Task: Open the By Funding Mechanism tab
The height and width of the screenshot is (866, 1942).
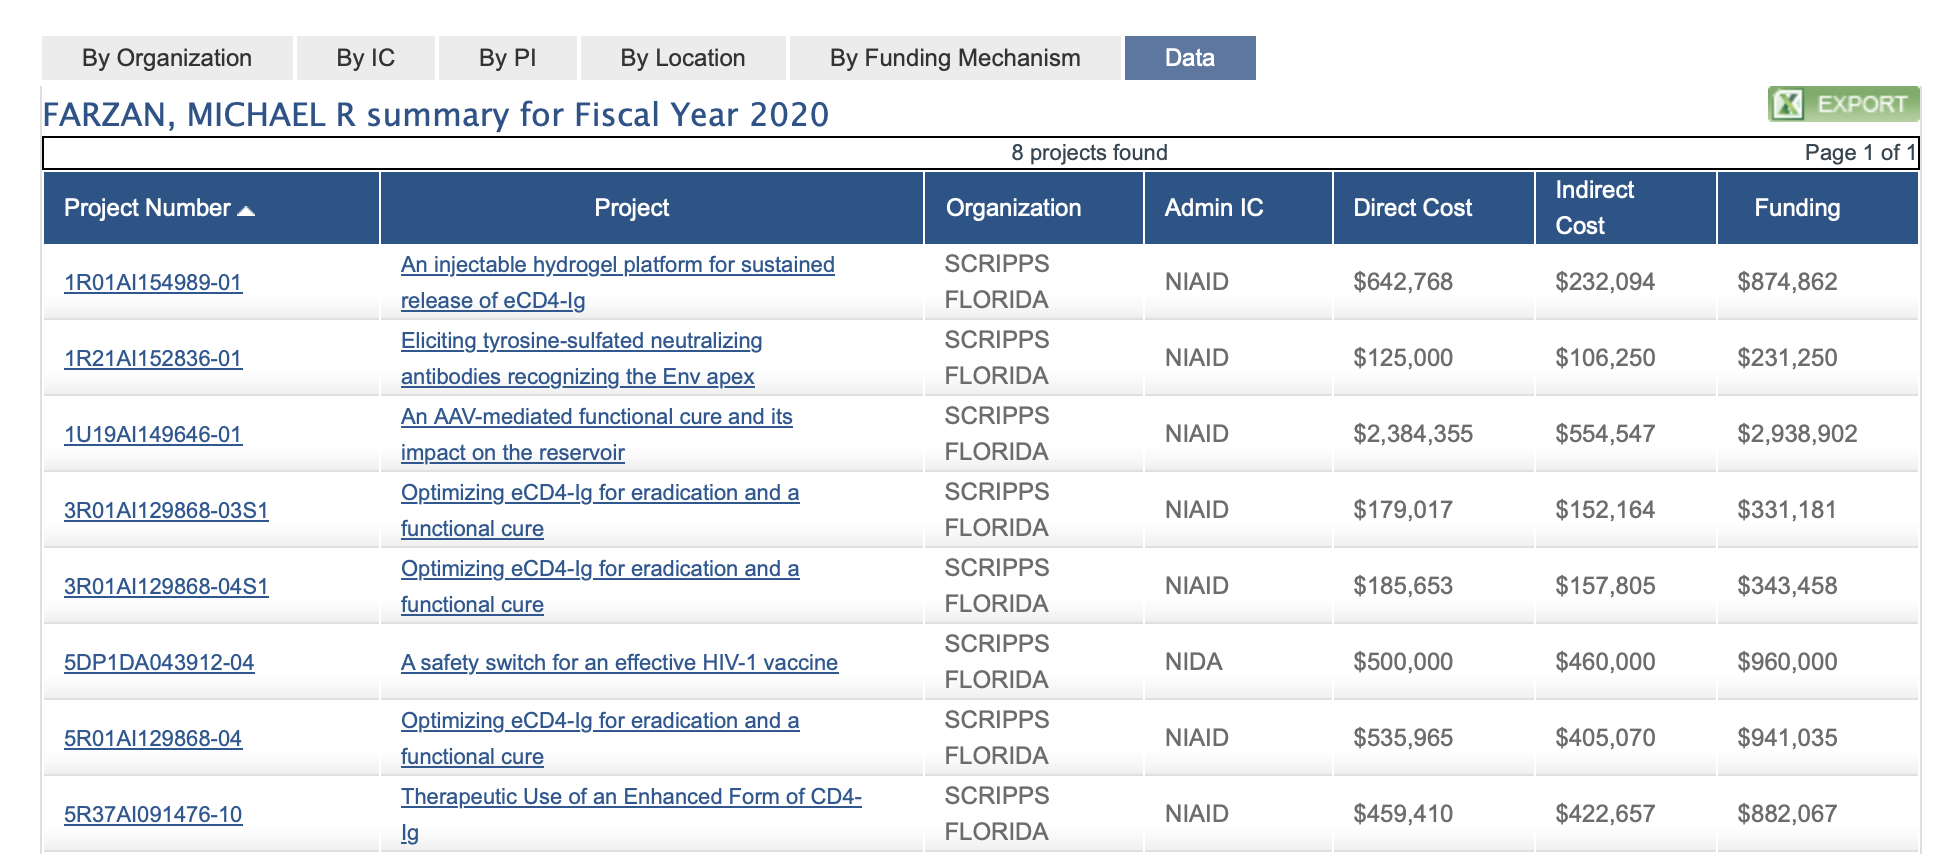Action: (x=954, y=58)
